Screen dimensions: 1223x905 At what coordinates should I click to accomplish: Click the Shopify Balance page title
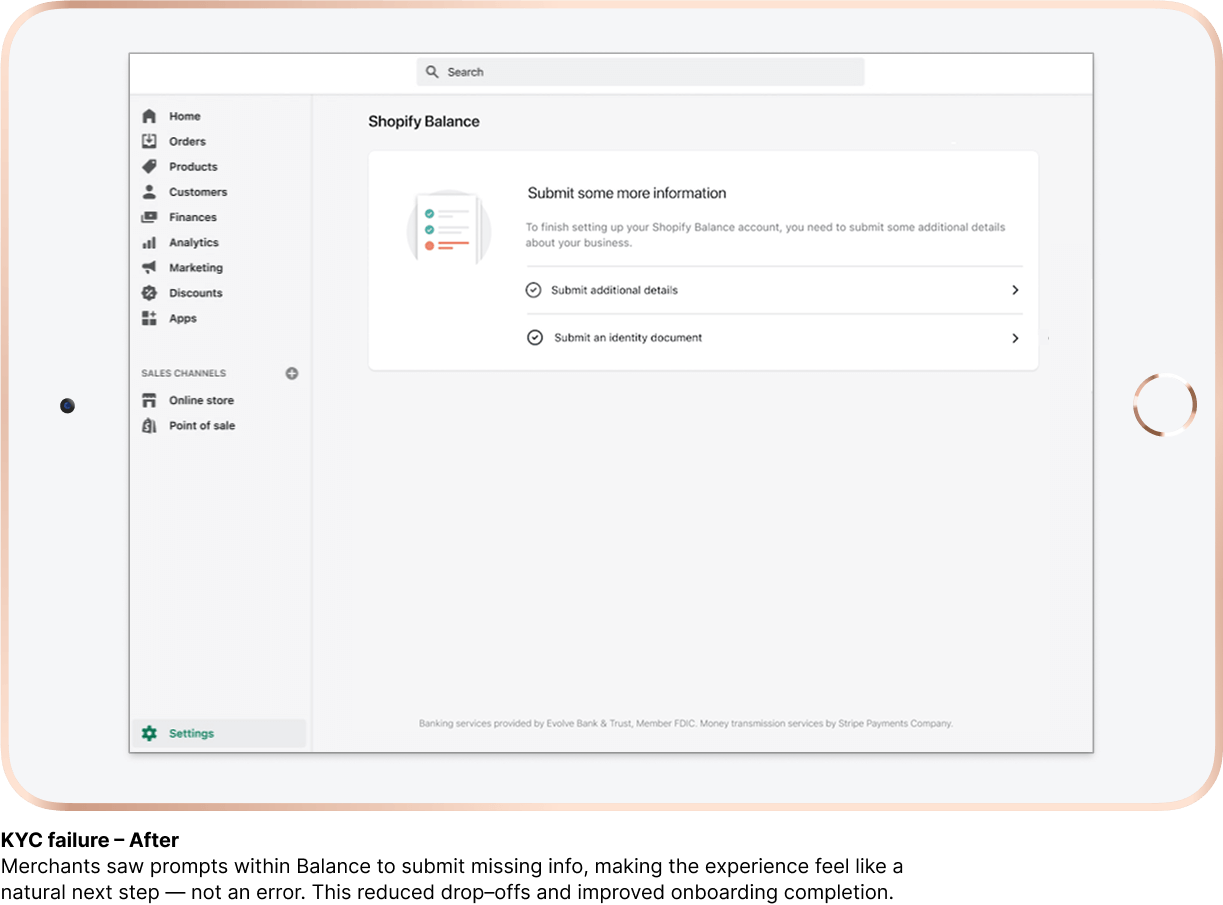pos(424,122)
